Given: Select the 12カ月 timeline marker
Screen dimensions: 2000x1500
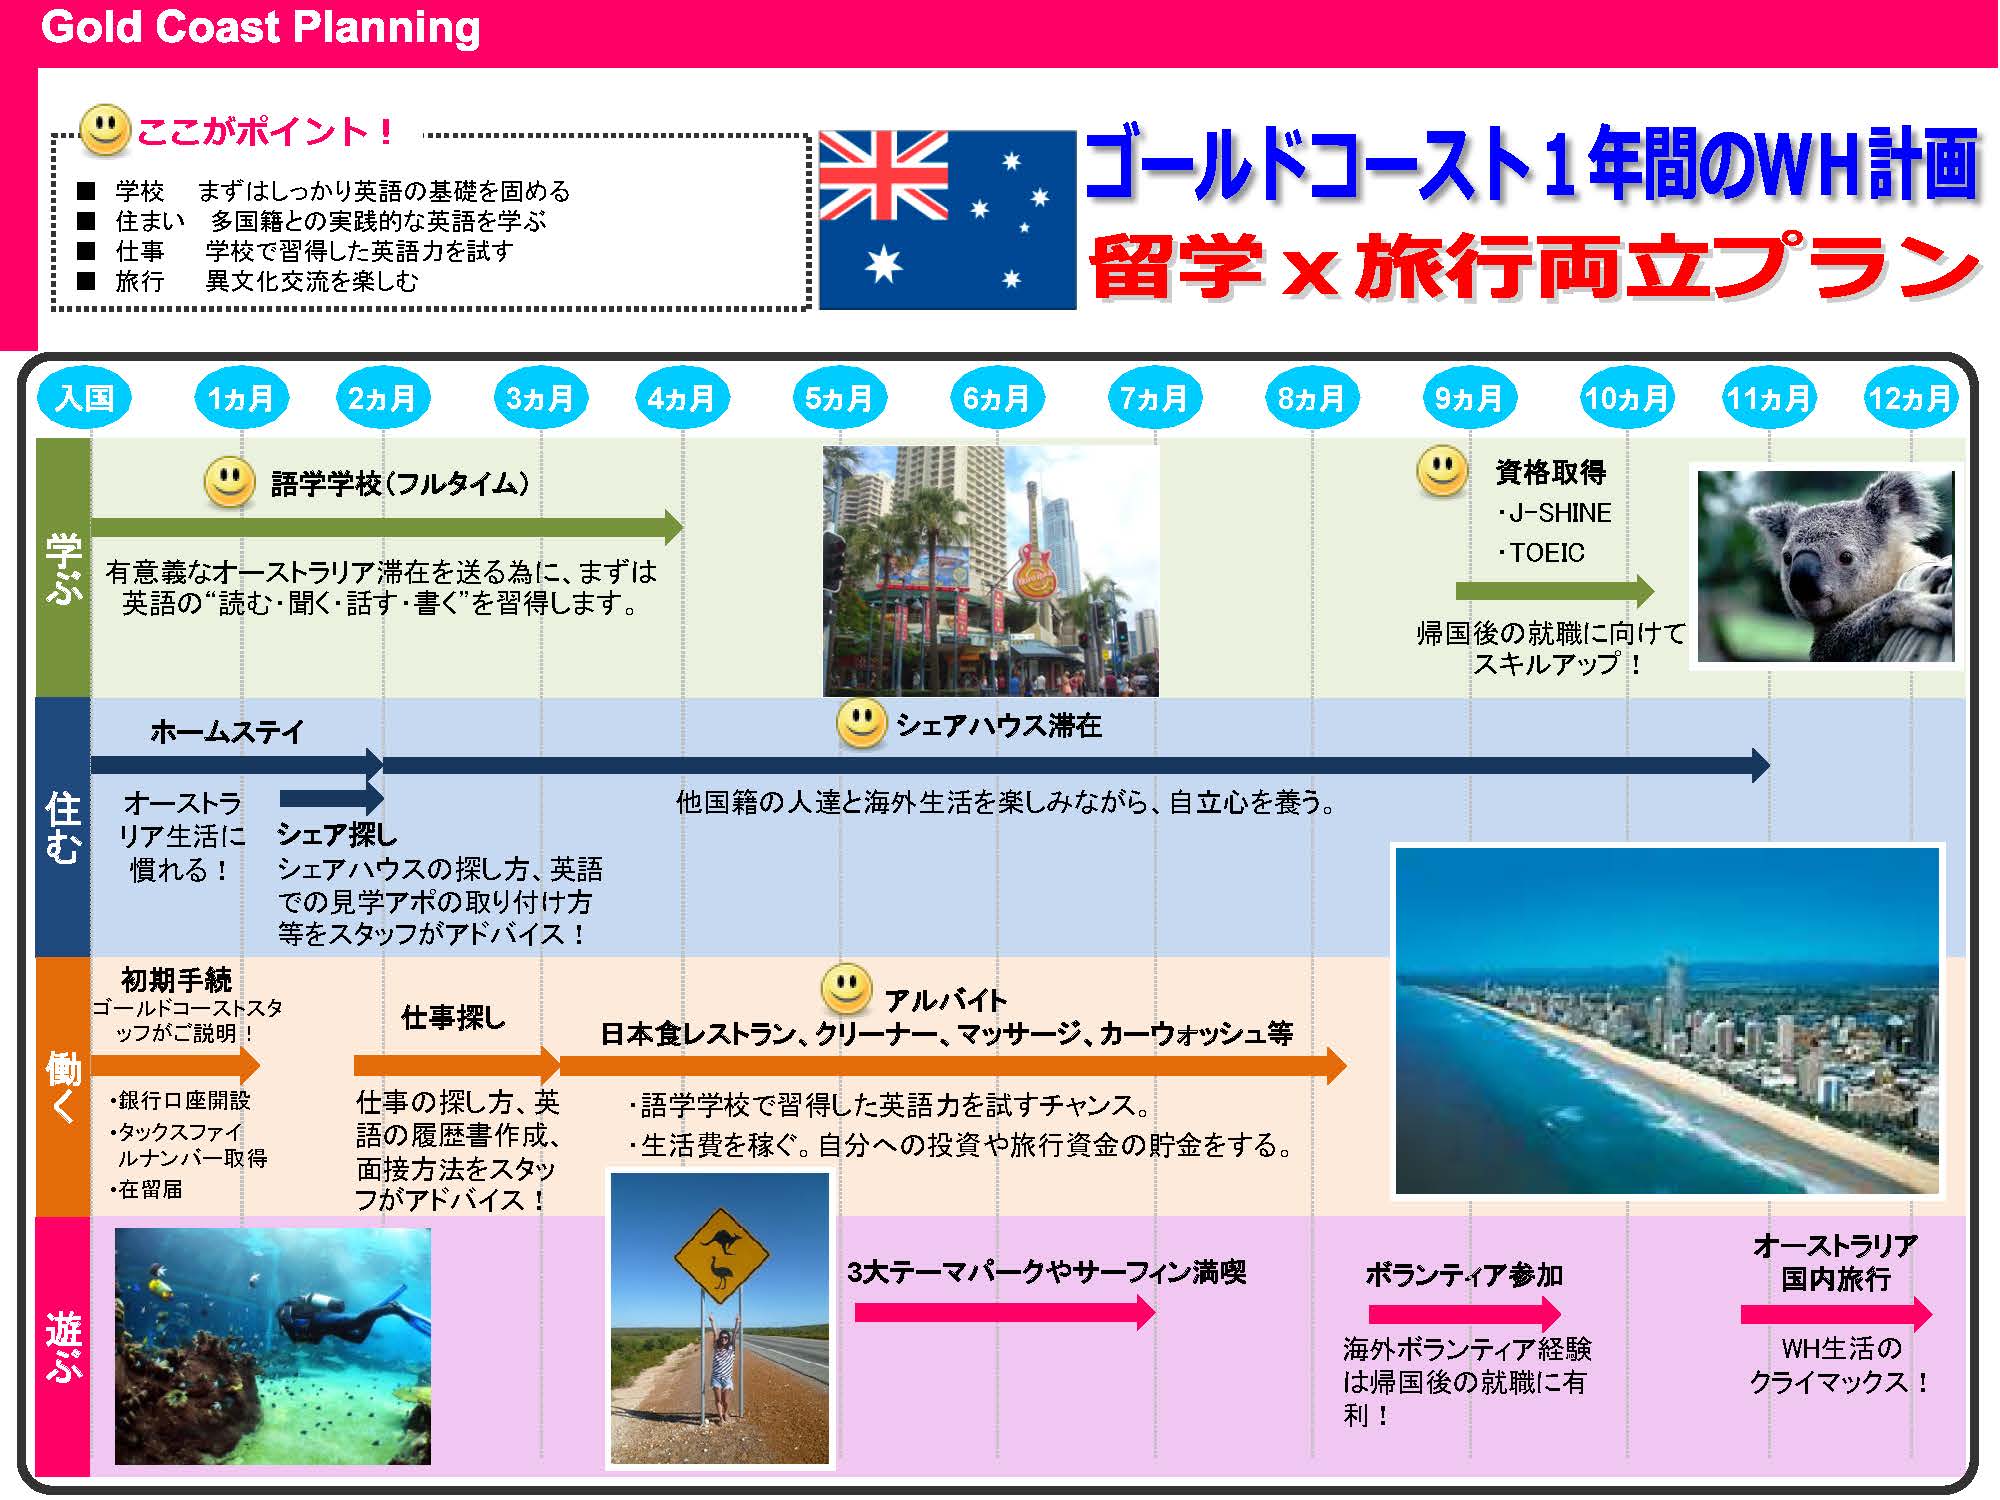Looking at the screenshot, I should [x=1910, y=399].
